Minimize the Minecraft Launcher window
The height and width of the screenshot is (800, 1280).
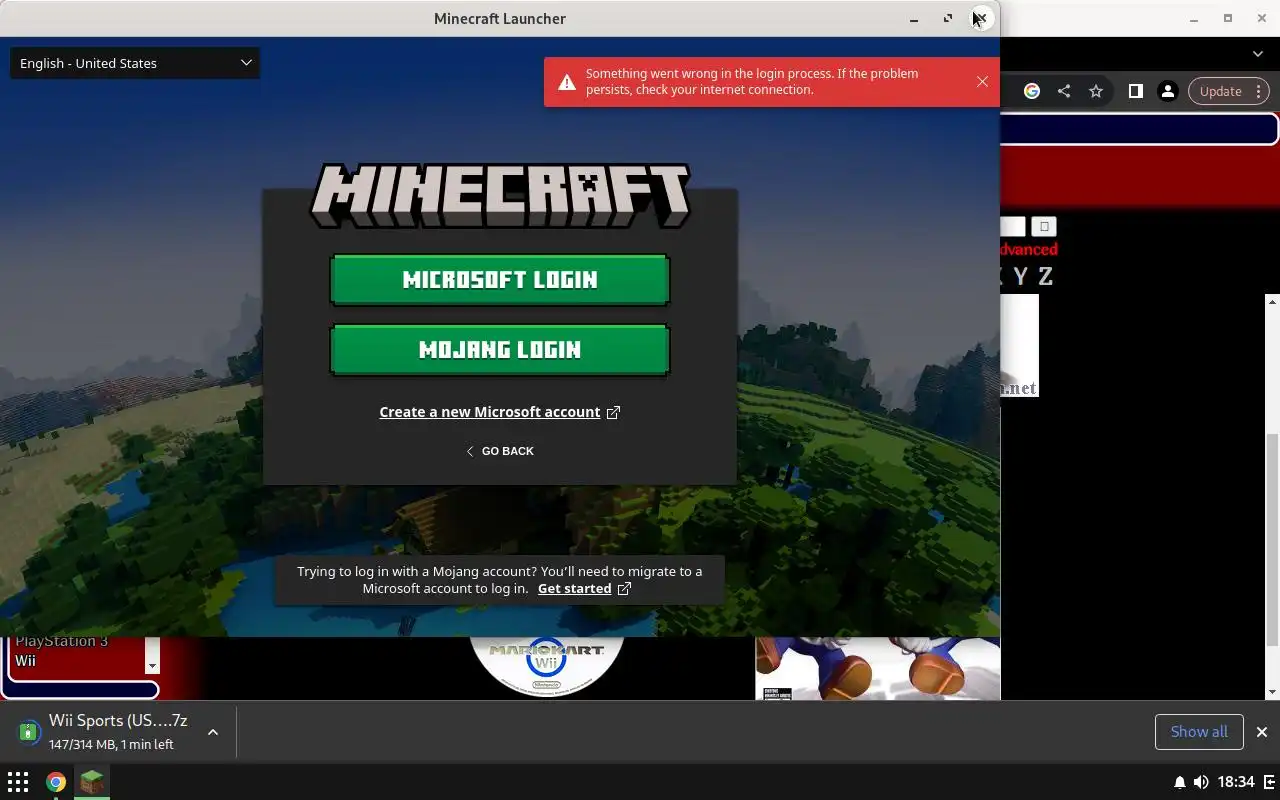click(914, 19)
